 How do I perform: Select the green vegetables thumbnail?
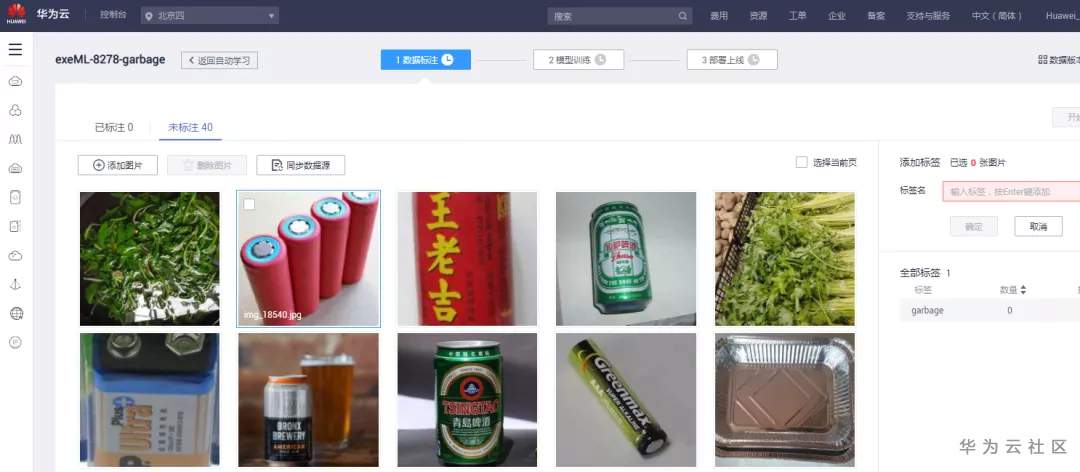click(x=149, y=258)
